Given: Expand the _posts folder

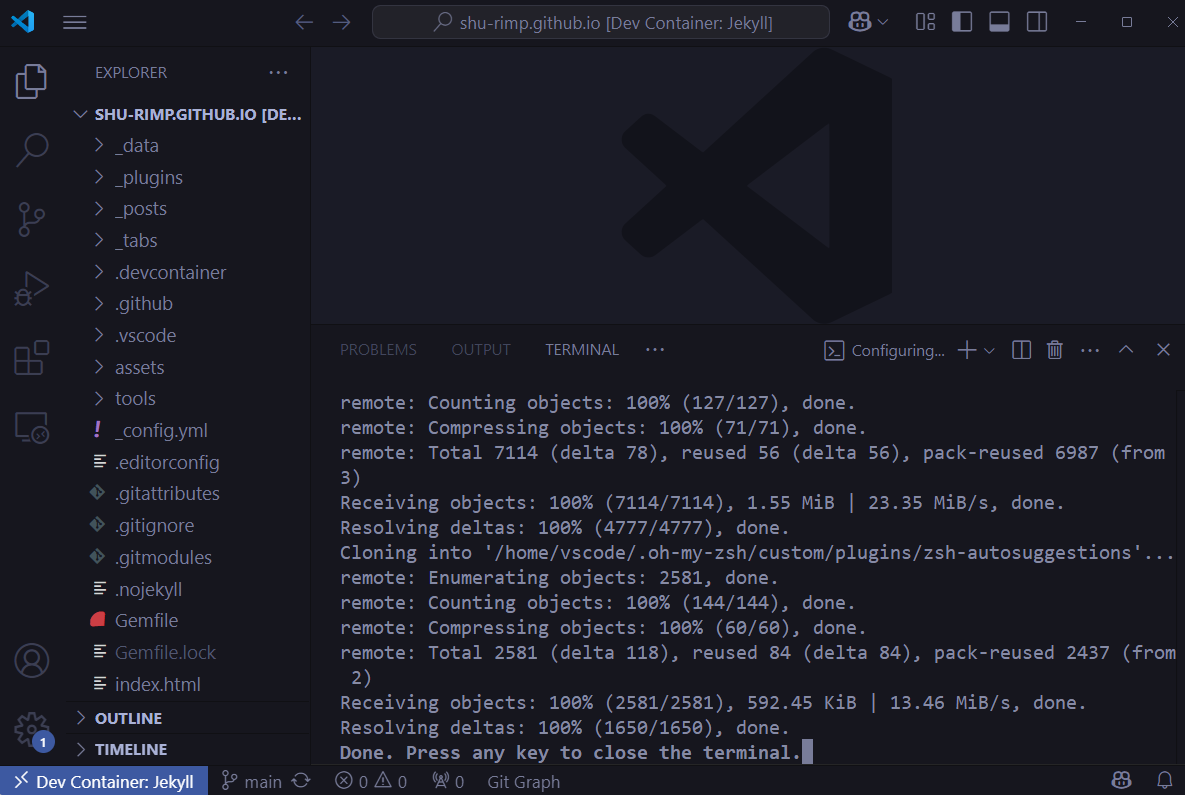Looking at the screenshot, I should click(189, 209).
